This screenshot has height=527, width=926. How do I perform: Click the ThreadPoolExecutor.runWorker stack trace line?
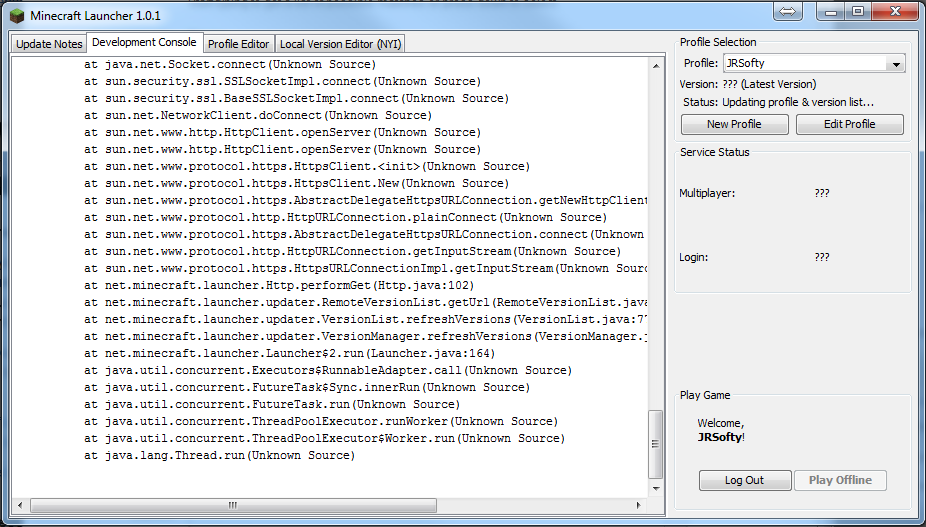[x=321, y=422]
